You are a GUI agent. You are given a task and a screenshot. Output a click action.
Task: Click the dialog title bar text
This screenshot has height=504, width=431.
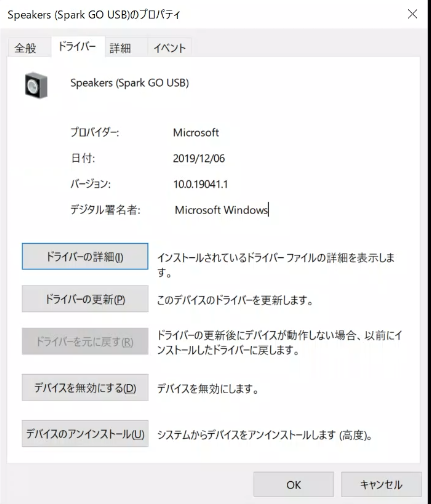click(x=94, y=15)
